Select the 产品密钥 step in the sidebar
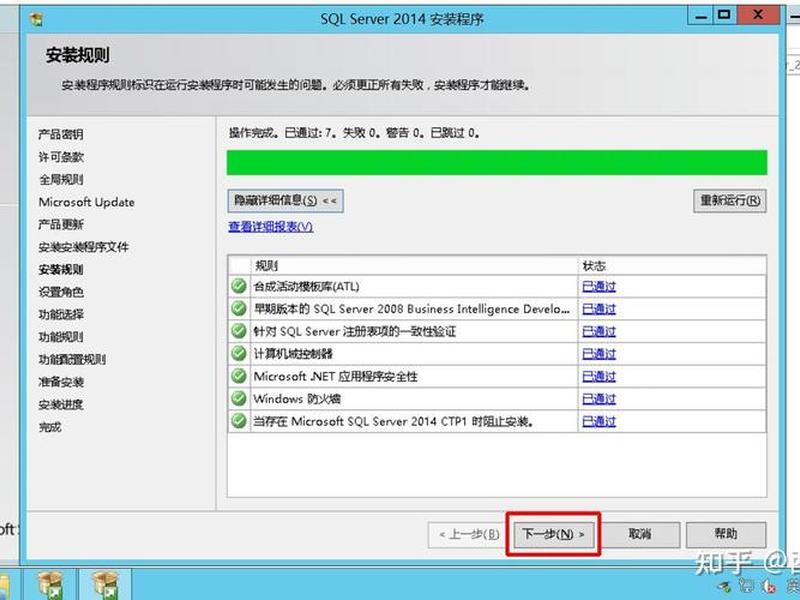This screenshot has height=600, width=800. pos(61,135)
